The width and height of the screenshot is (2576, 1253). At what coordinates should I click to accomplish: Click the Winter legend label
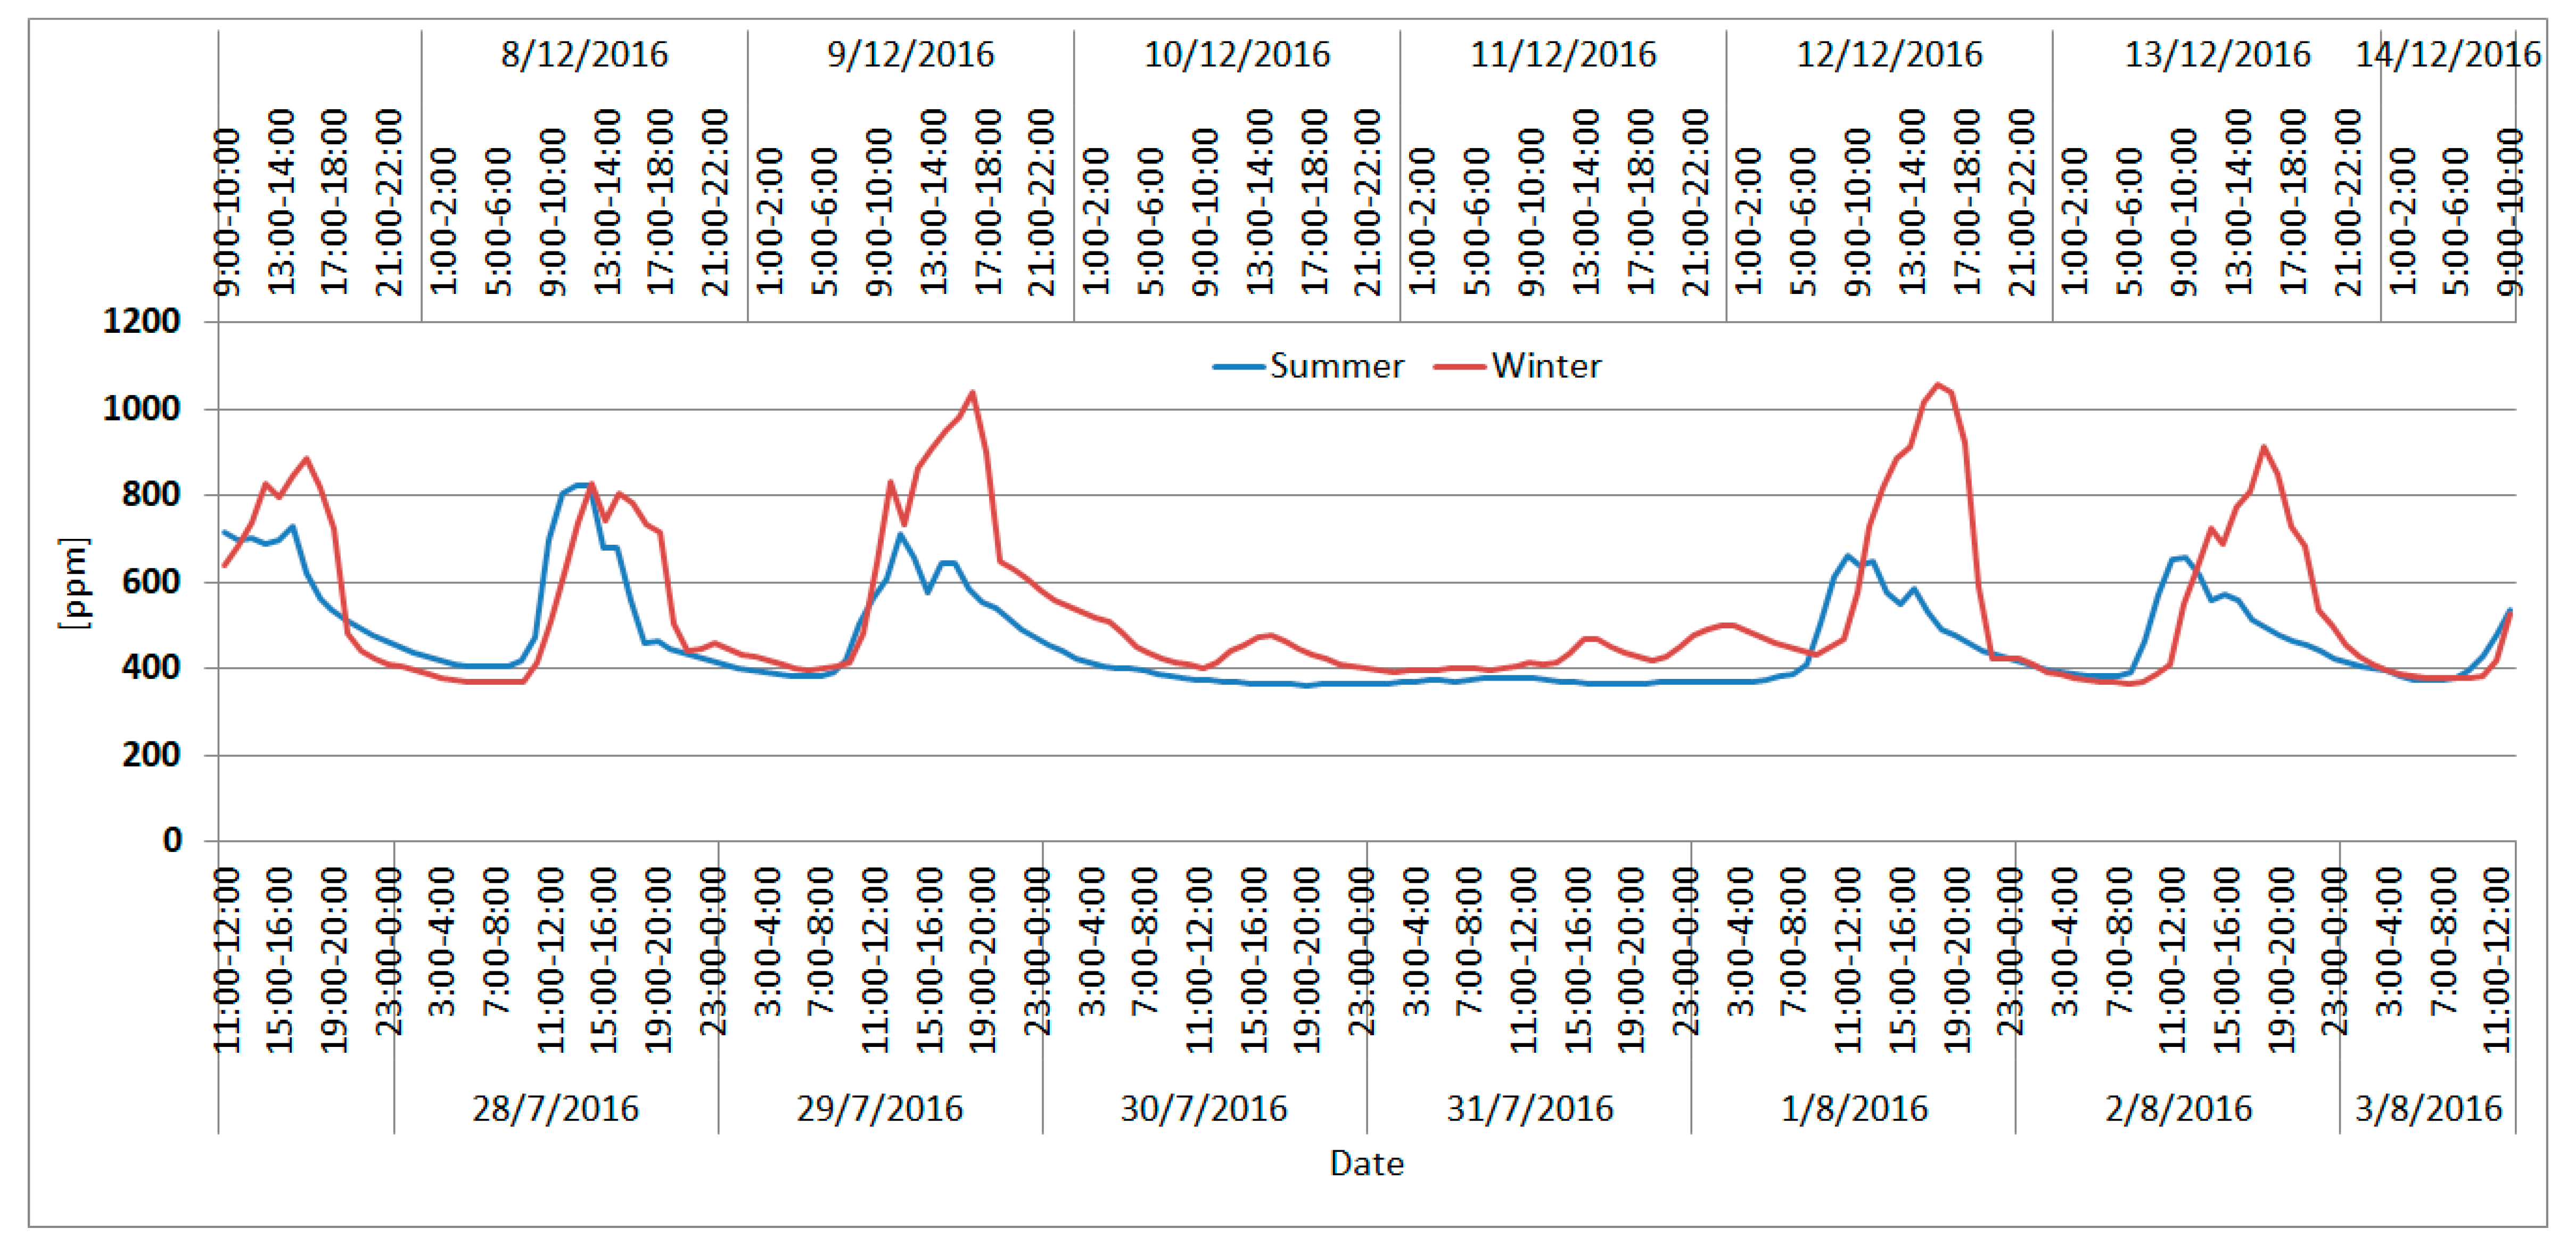1546,366
